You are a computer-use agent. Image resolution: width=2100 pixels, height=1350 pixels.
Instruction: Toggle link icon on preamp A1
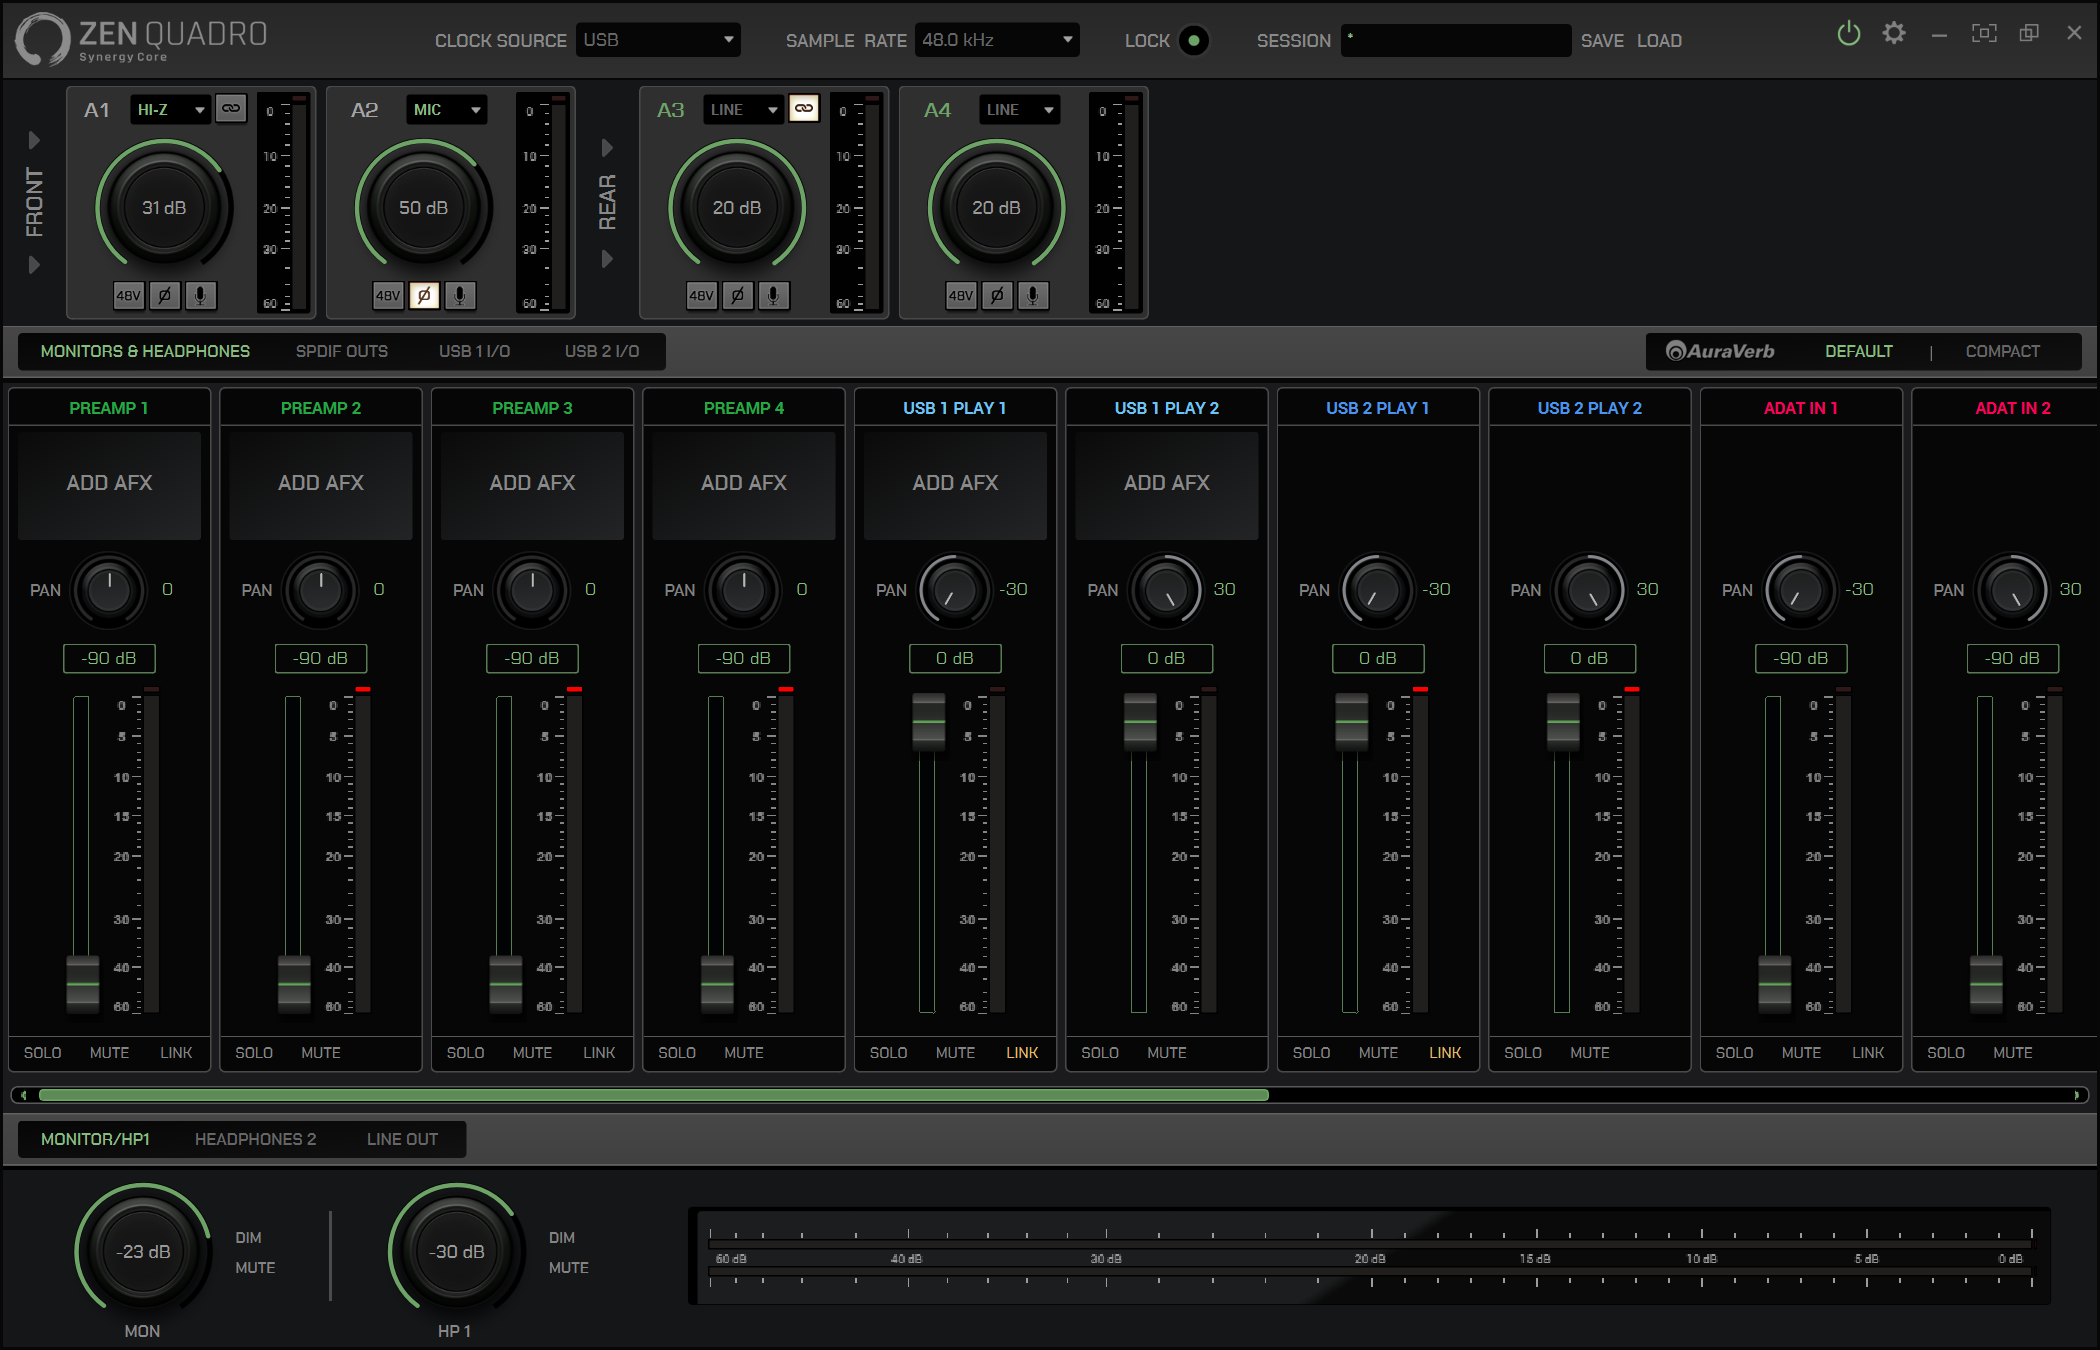231,108
